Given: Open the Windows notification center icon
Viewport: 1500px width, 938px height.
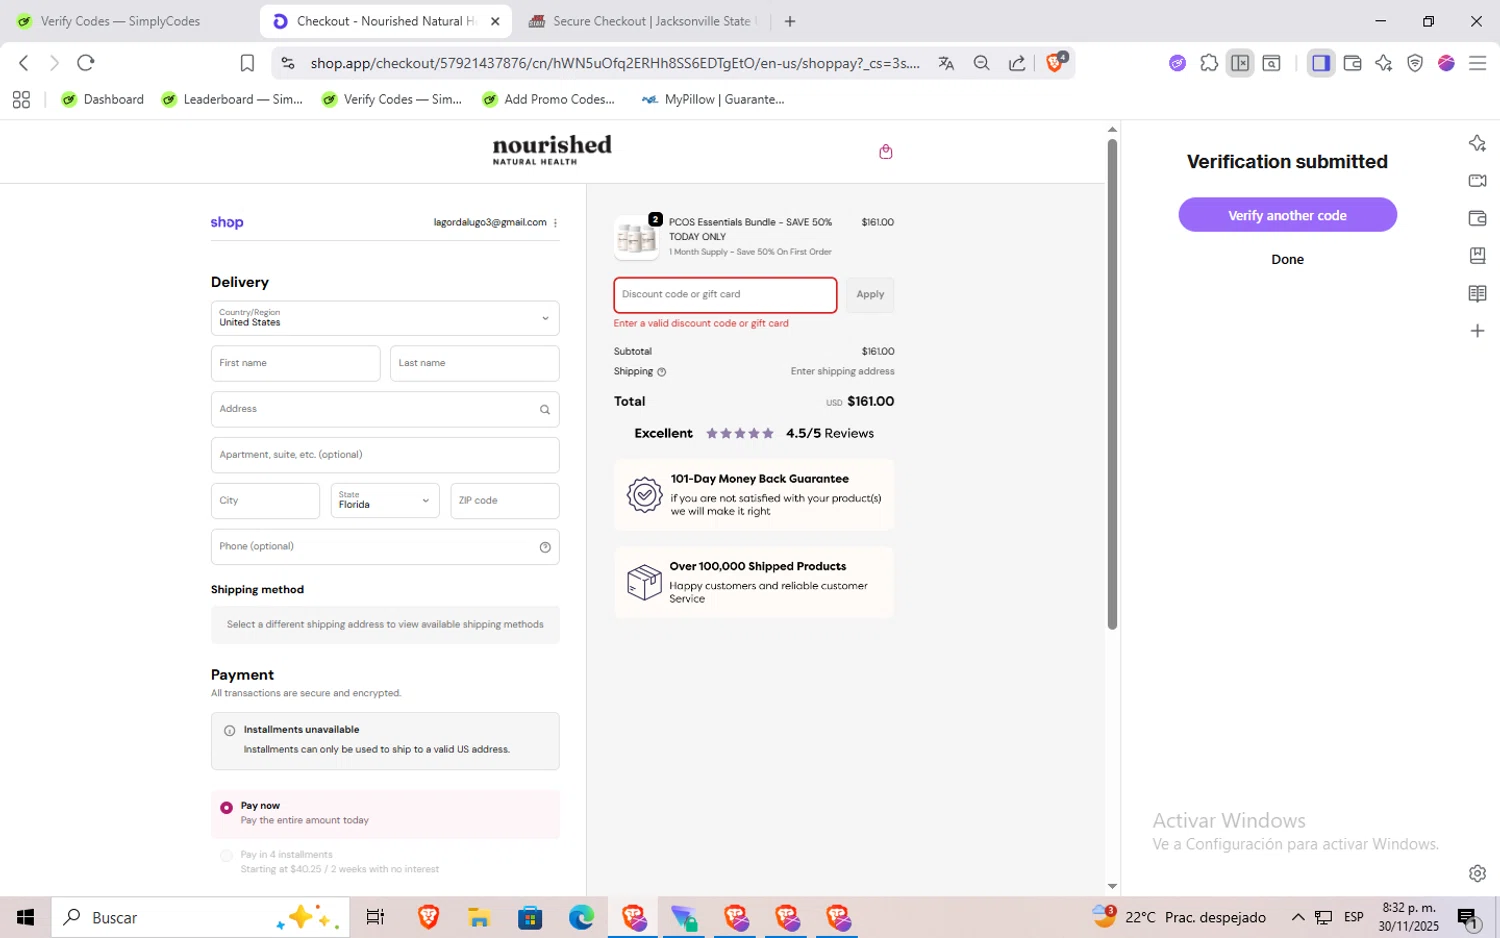Looking at the screenshot, I should 1468,917.
